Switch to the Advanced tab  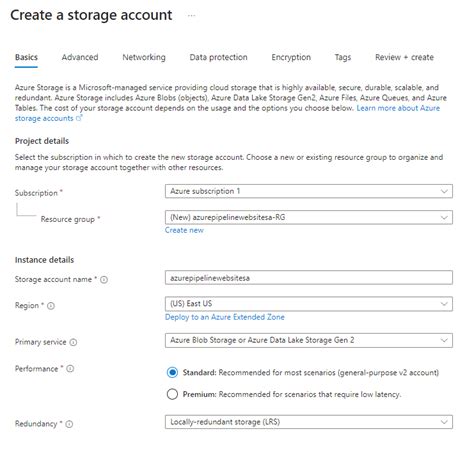80,57
